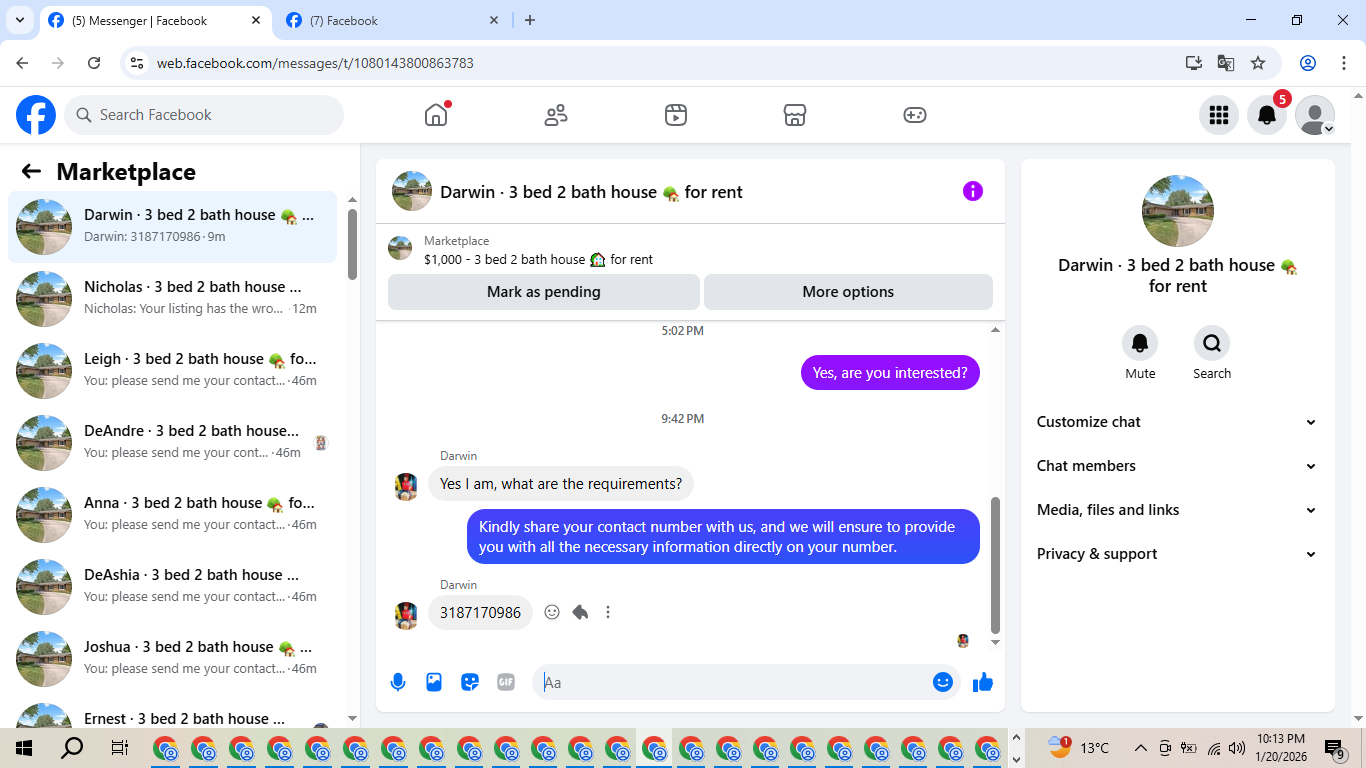The image size is (1366, 768).
Task: Open the Facebook menu grid icon
Action: [1218, 115]
